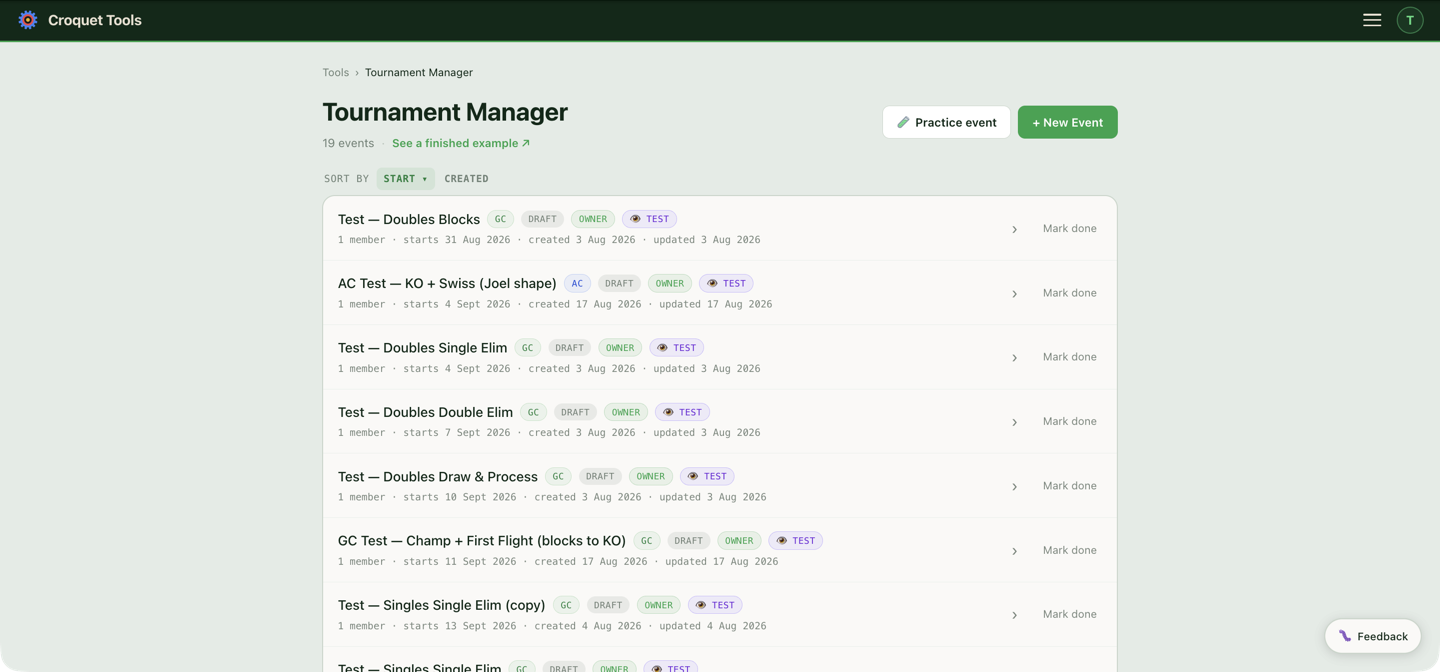This screenshot has height=672, width=1440.
Task: Expand AC Test — KO + Swiss row chevron
Action: [1014, 293]
